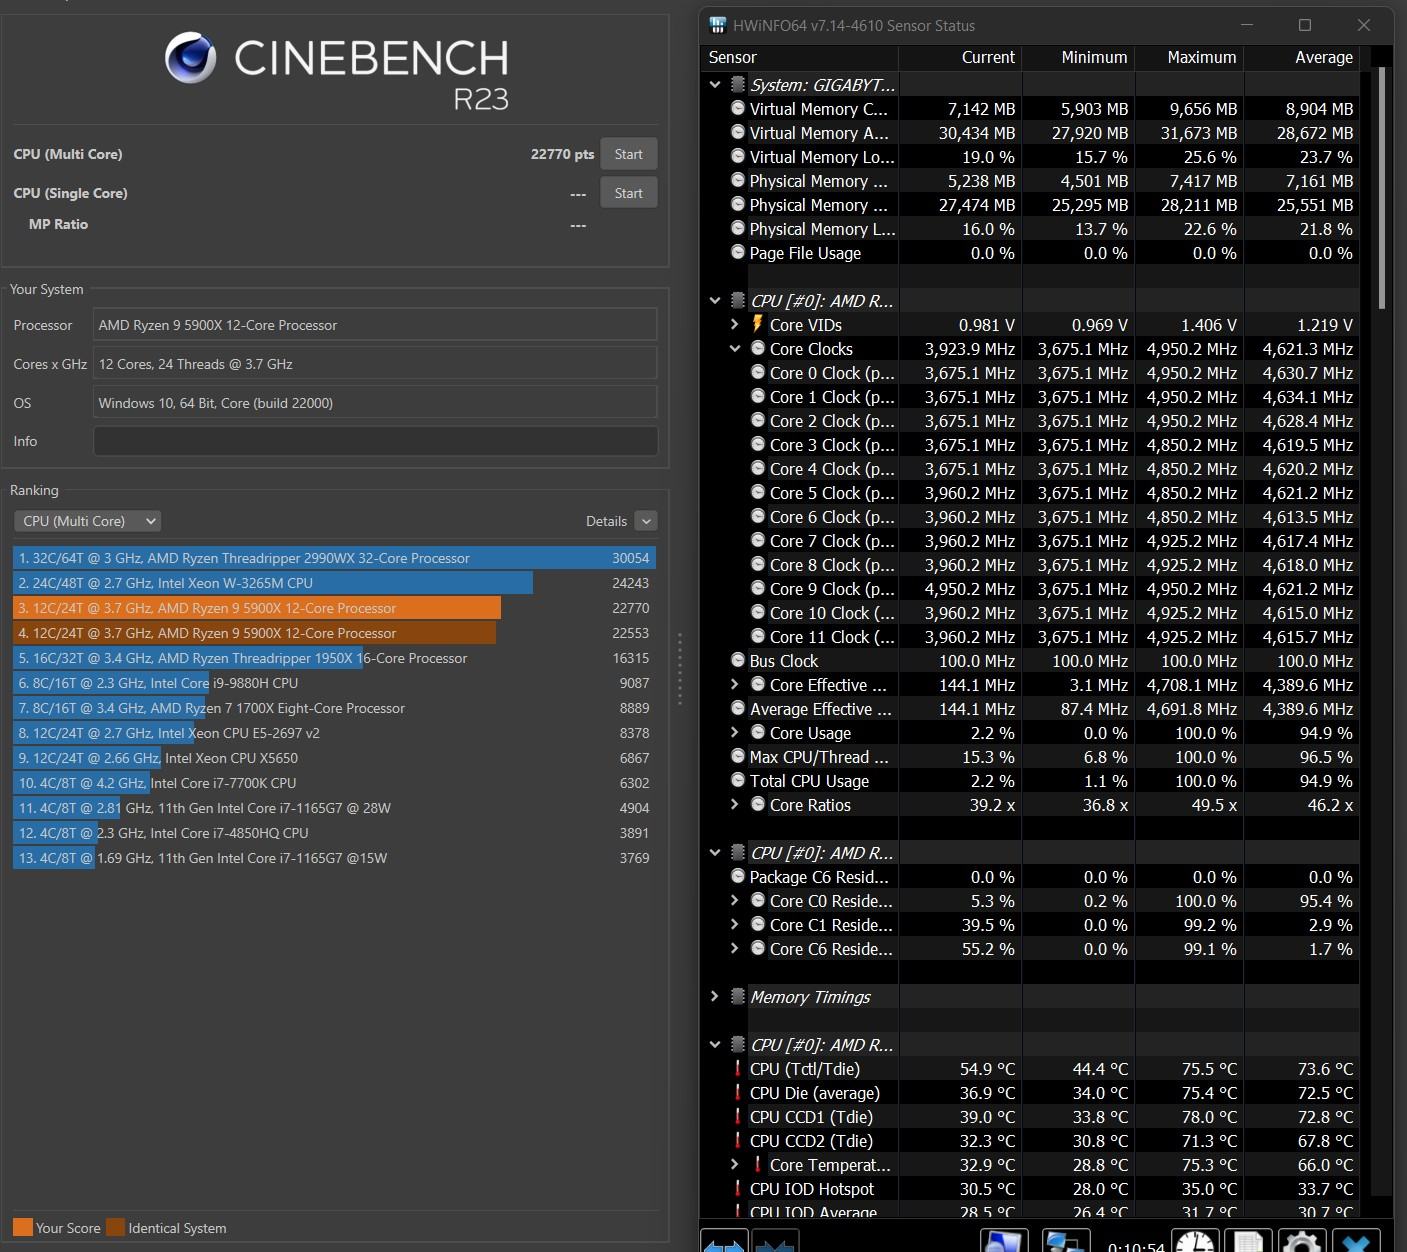Collapse the System: GIGABYT... sensor group

tap(715, 85)
